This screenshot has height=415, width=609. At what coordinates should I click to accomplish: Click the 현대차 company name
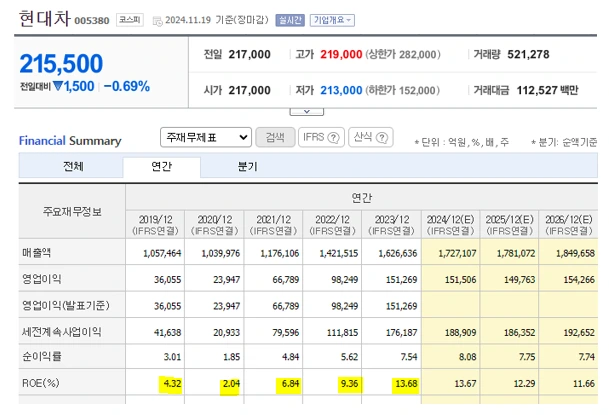tap(45, 18)
